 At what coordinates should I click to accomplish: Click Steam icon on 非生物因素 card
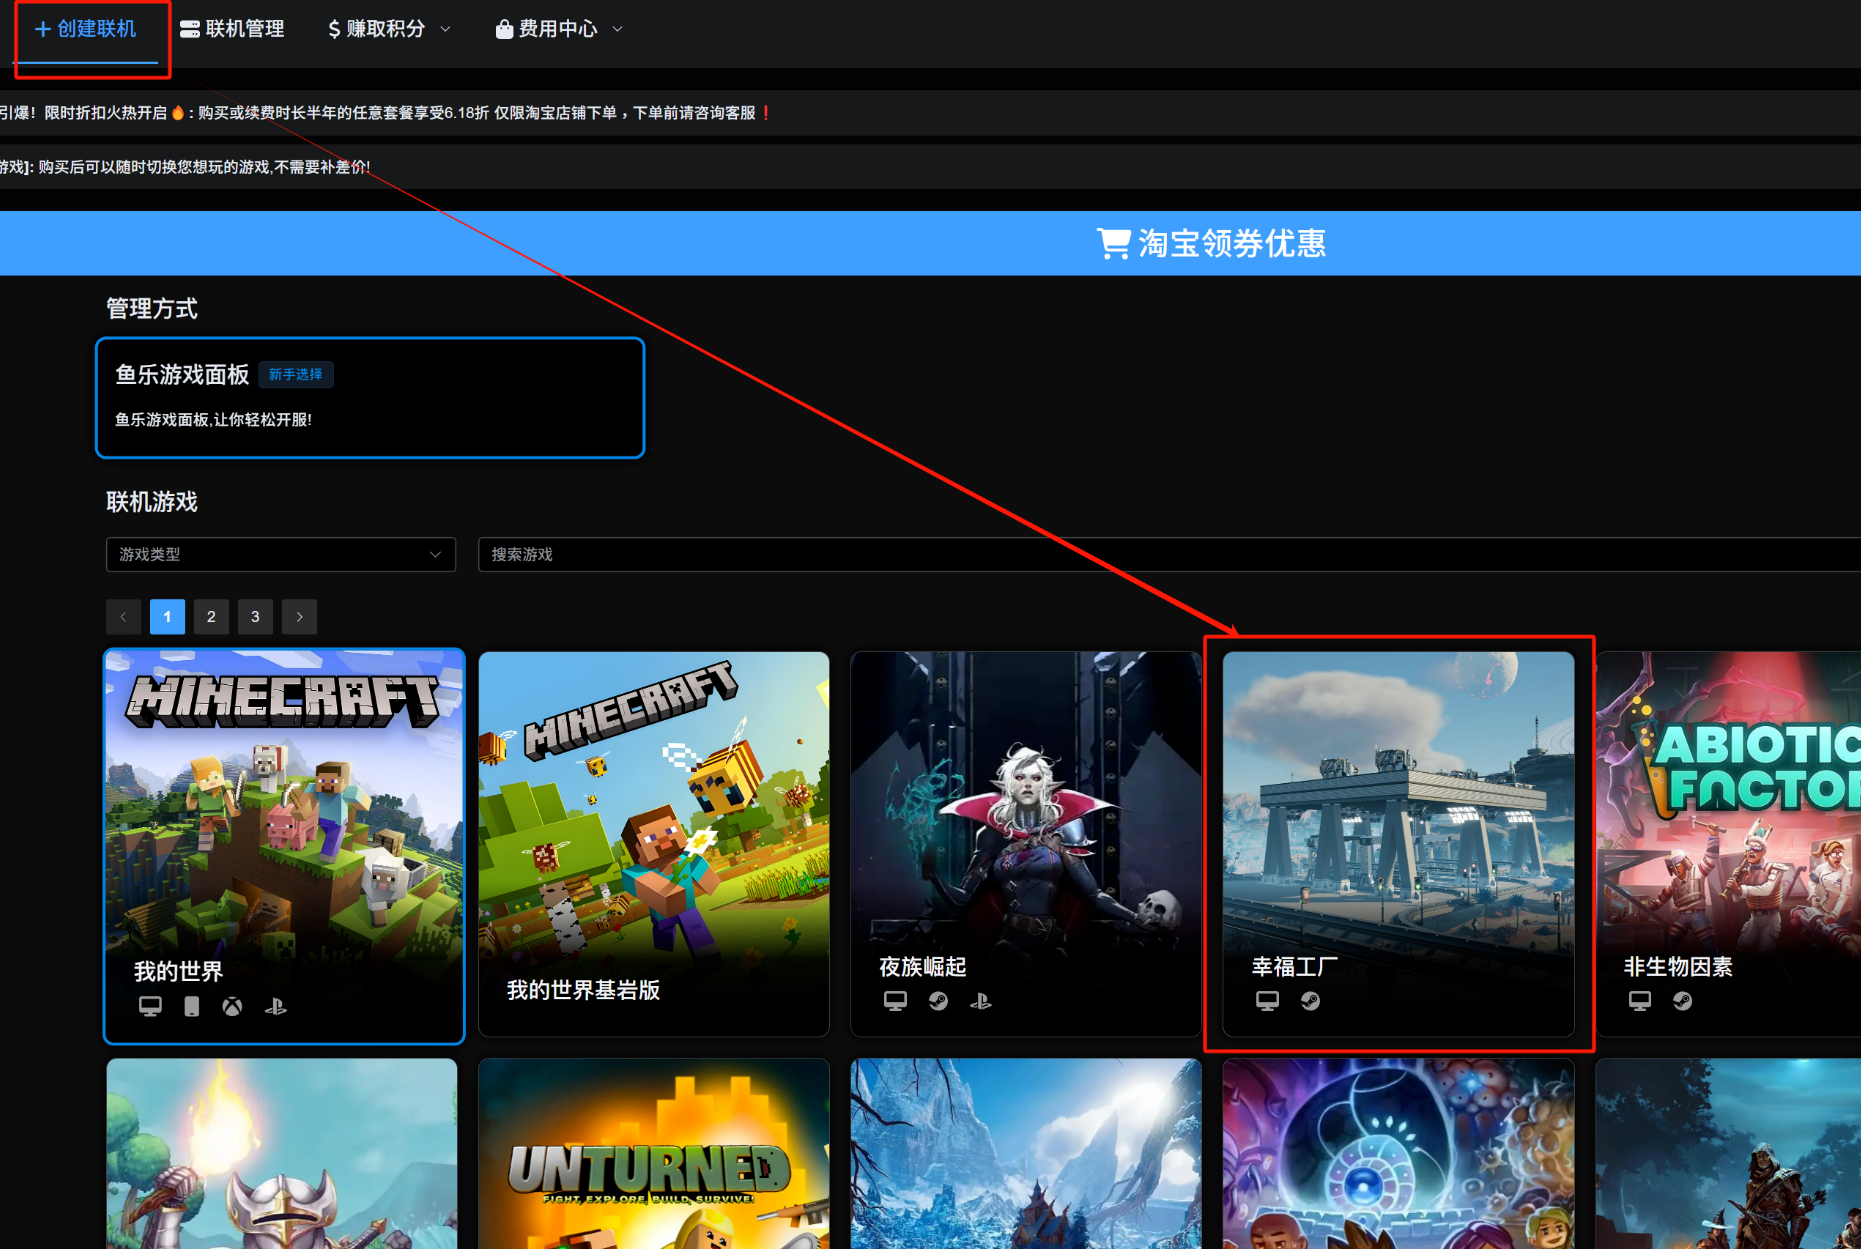coord(1682,1001)
